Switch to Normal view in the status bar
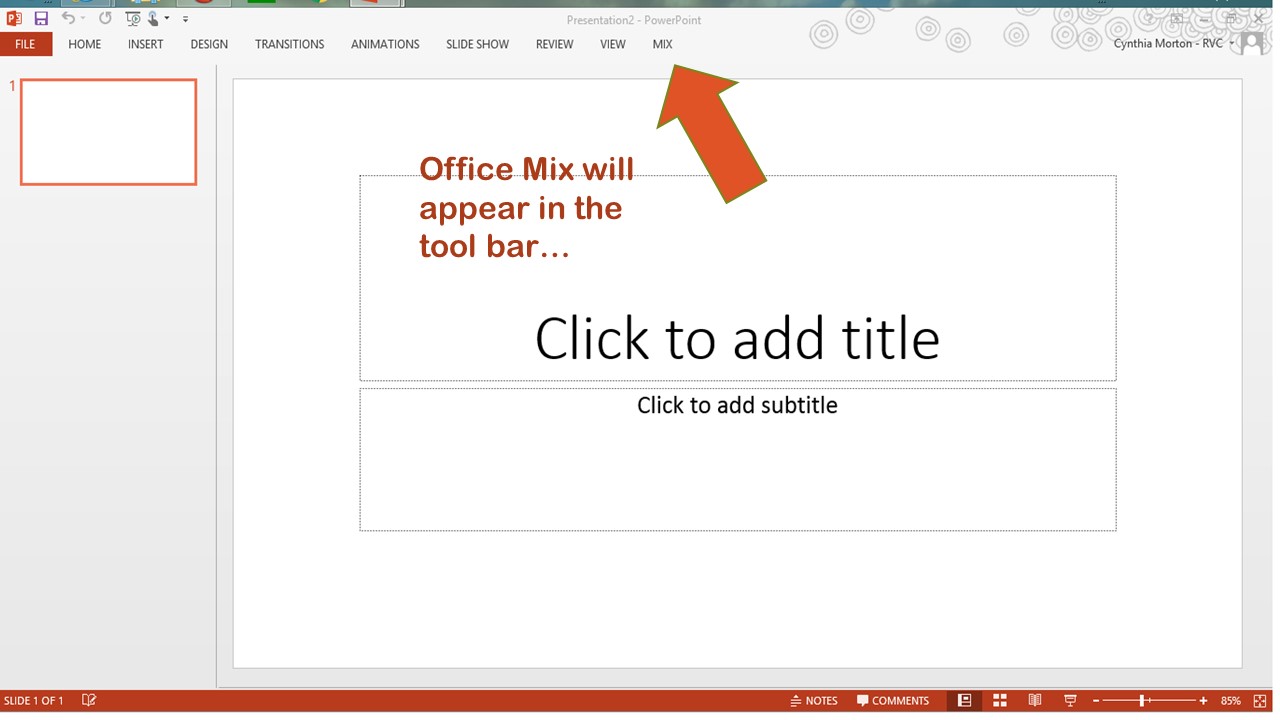 pos(965,700)
